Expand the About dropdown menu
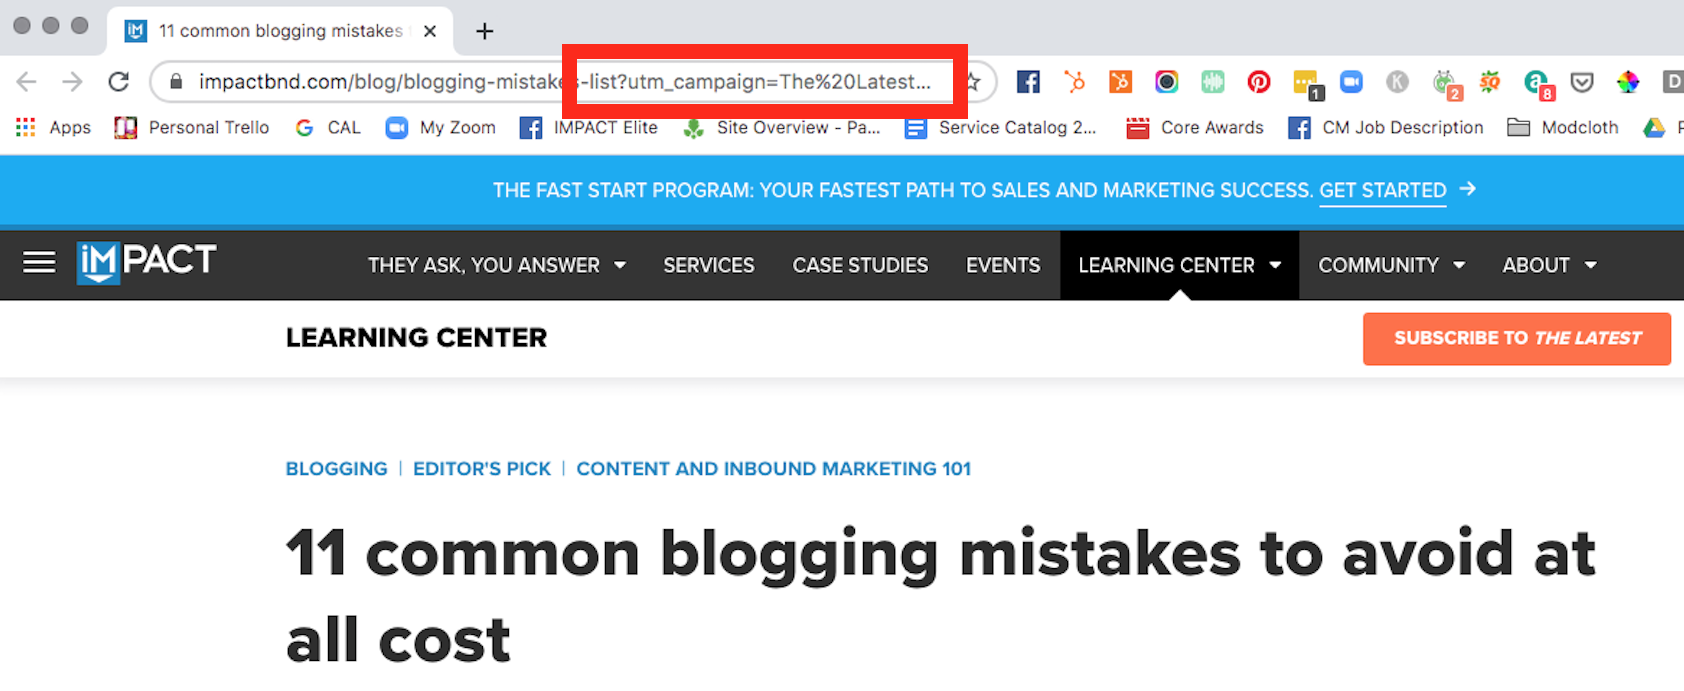The height and width of the screenshot is (691, 1684). [1549, 265]
